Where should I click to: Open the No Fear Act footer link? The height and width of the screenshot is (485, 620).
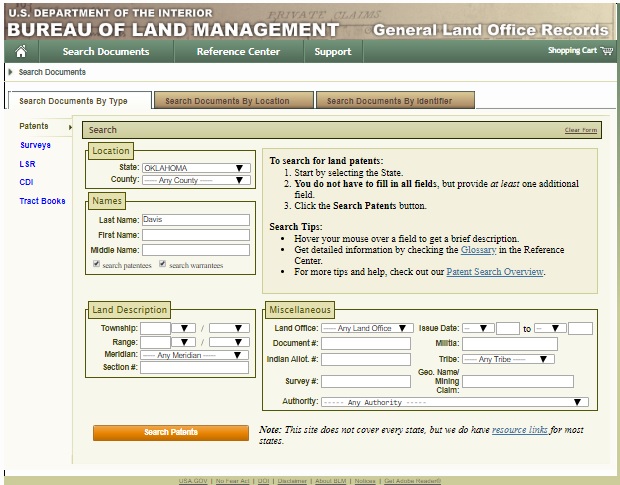[232, 481]
